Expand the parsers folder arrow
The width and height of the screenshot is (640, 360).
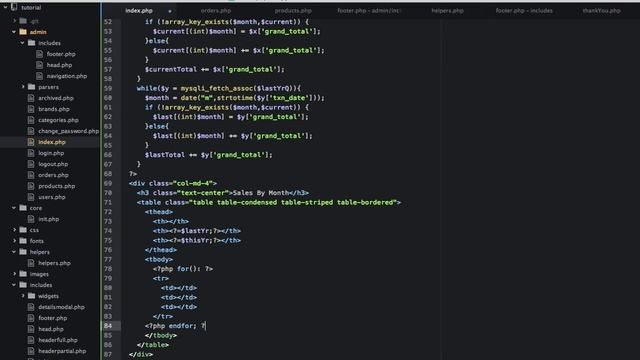(x=23, y=87)
